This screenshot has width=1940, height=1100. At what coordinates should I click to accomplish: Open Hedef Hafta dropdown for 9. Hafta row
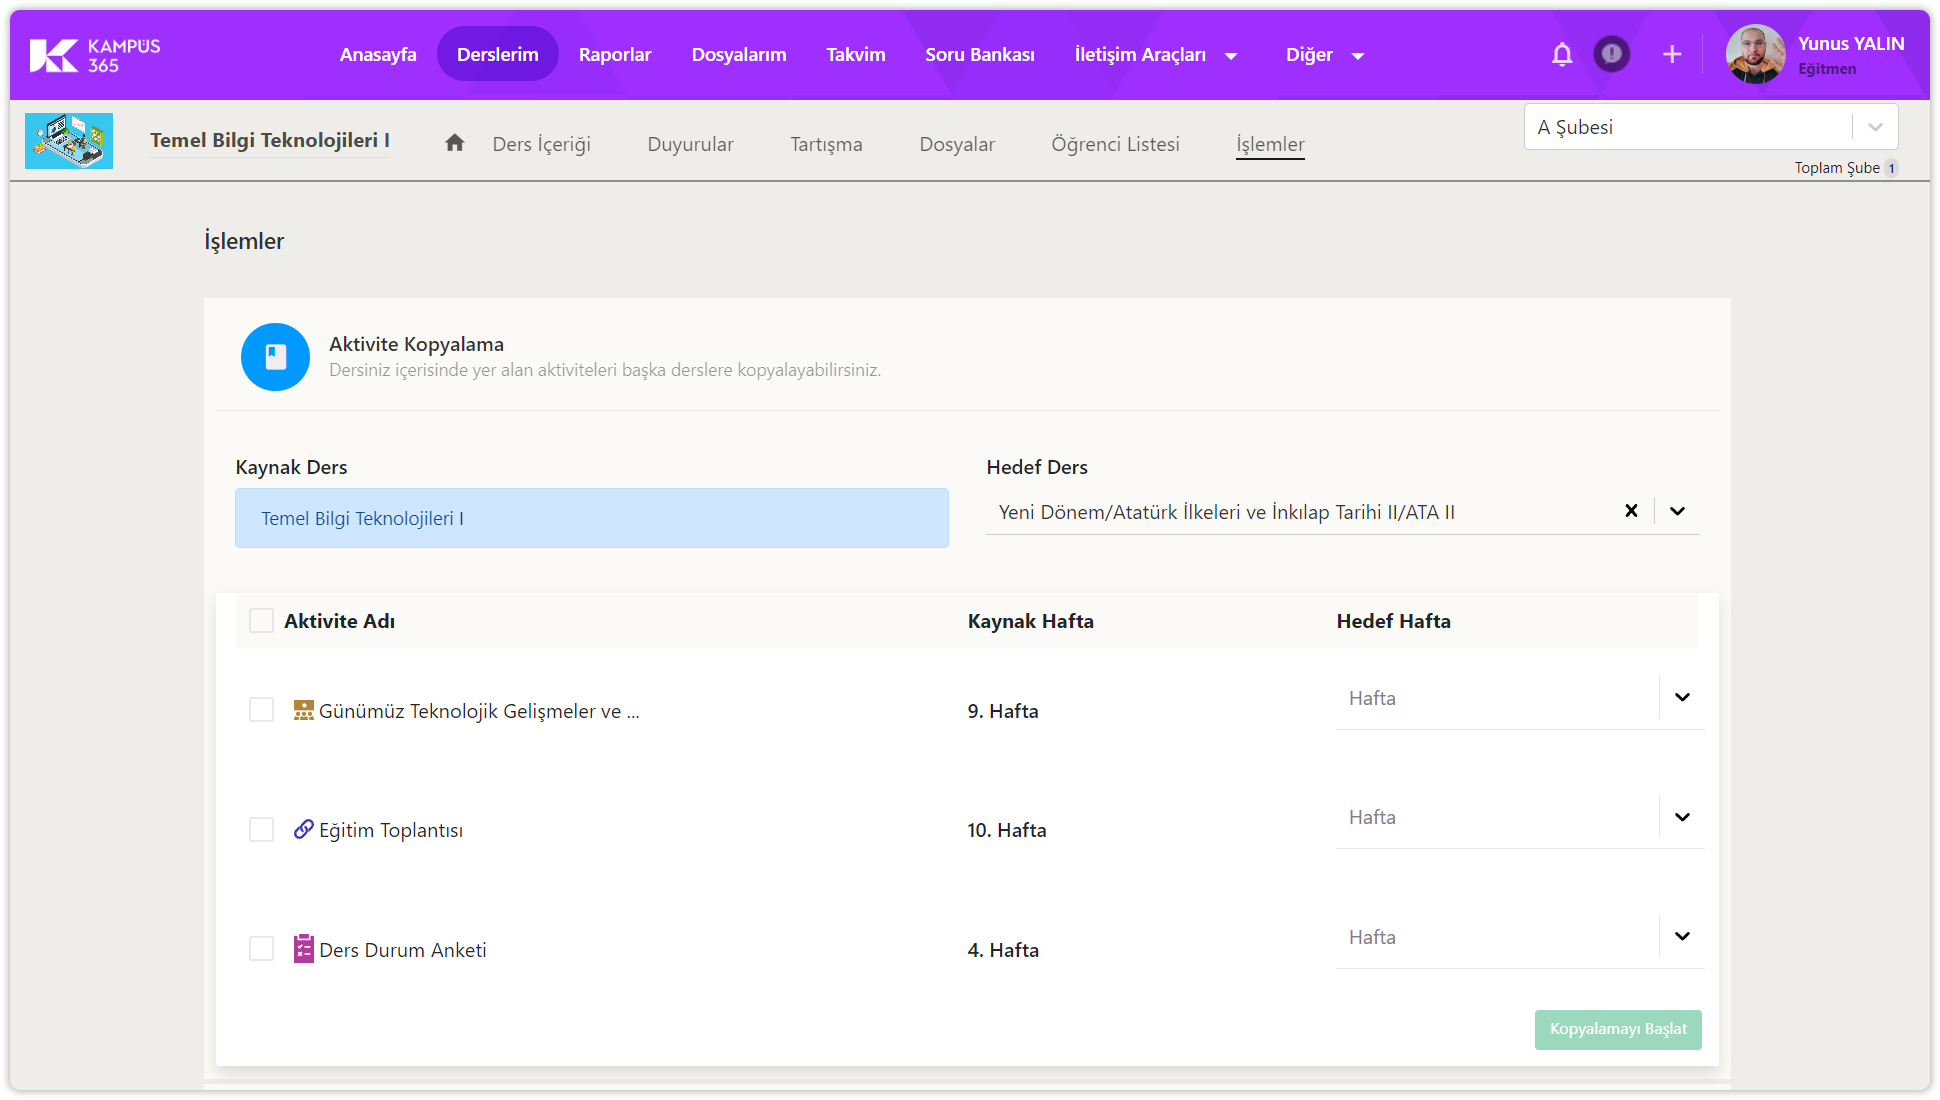1682,698
